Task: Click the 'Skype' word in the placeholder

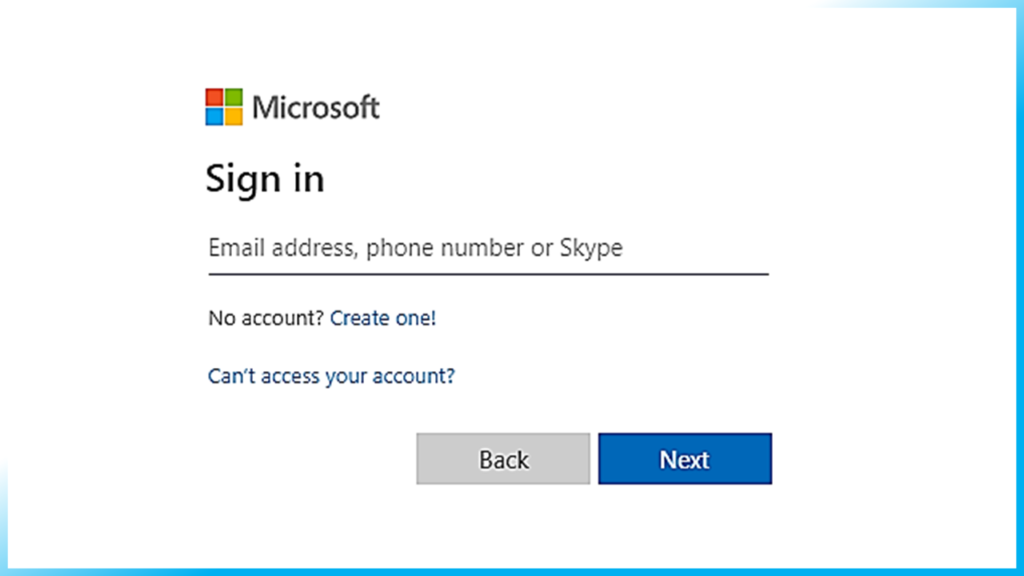Action: coord(590,248)
